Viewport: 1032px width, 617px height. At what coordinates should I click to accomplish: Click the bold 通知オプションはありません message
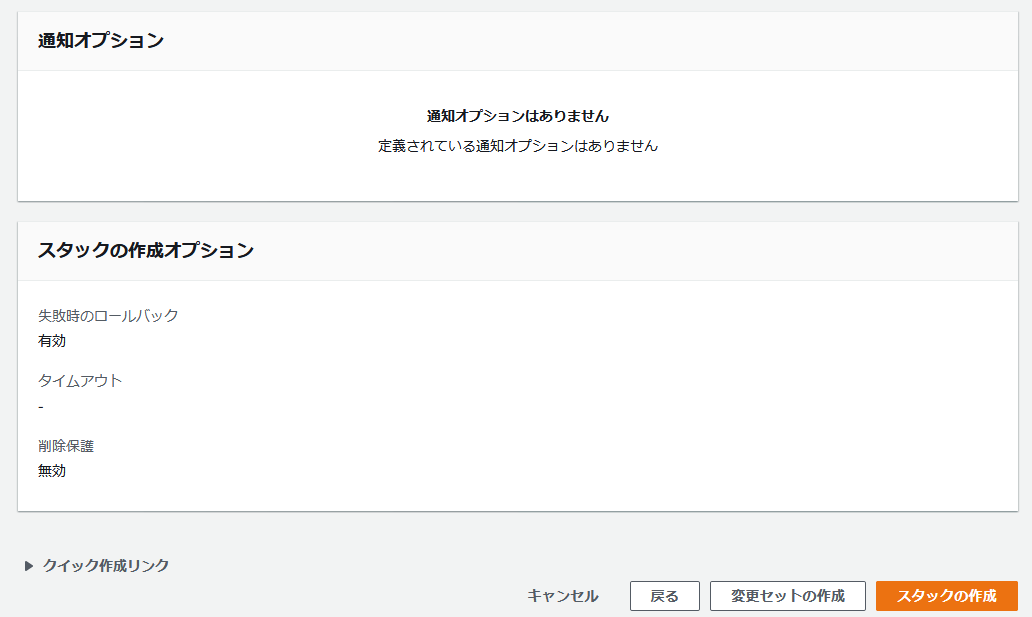tap(517, 116)
